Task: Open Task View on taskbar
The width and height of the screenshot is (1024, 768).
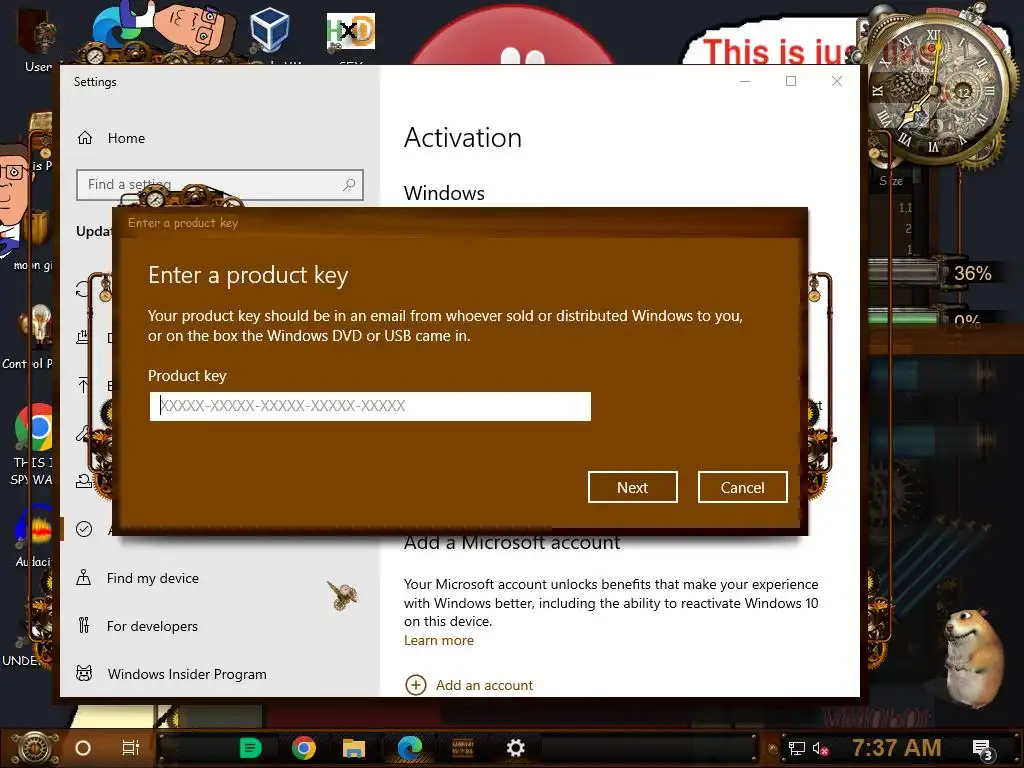Action: [x=131, y=748]
